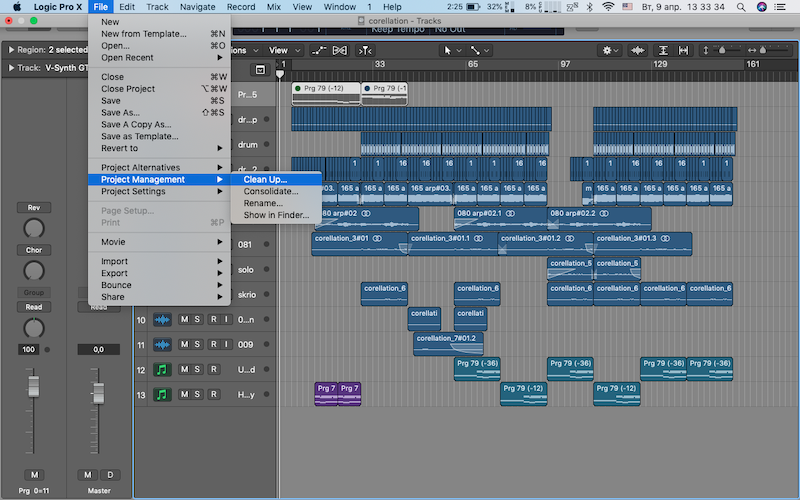Screen dimensions: 800x500
Task: Click the vertical auto zoom icon
Action: point(663,50)
